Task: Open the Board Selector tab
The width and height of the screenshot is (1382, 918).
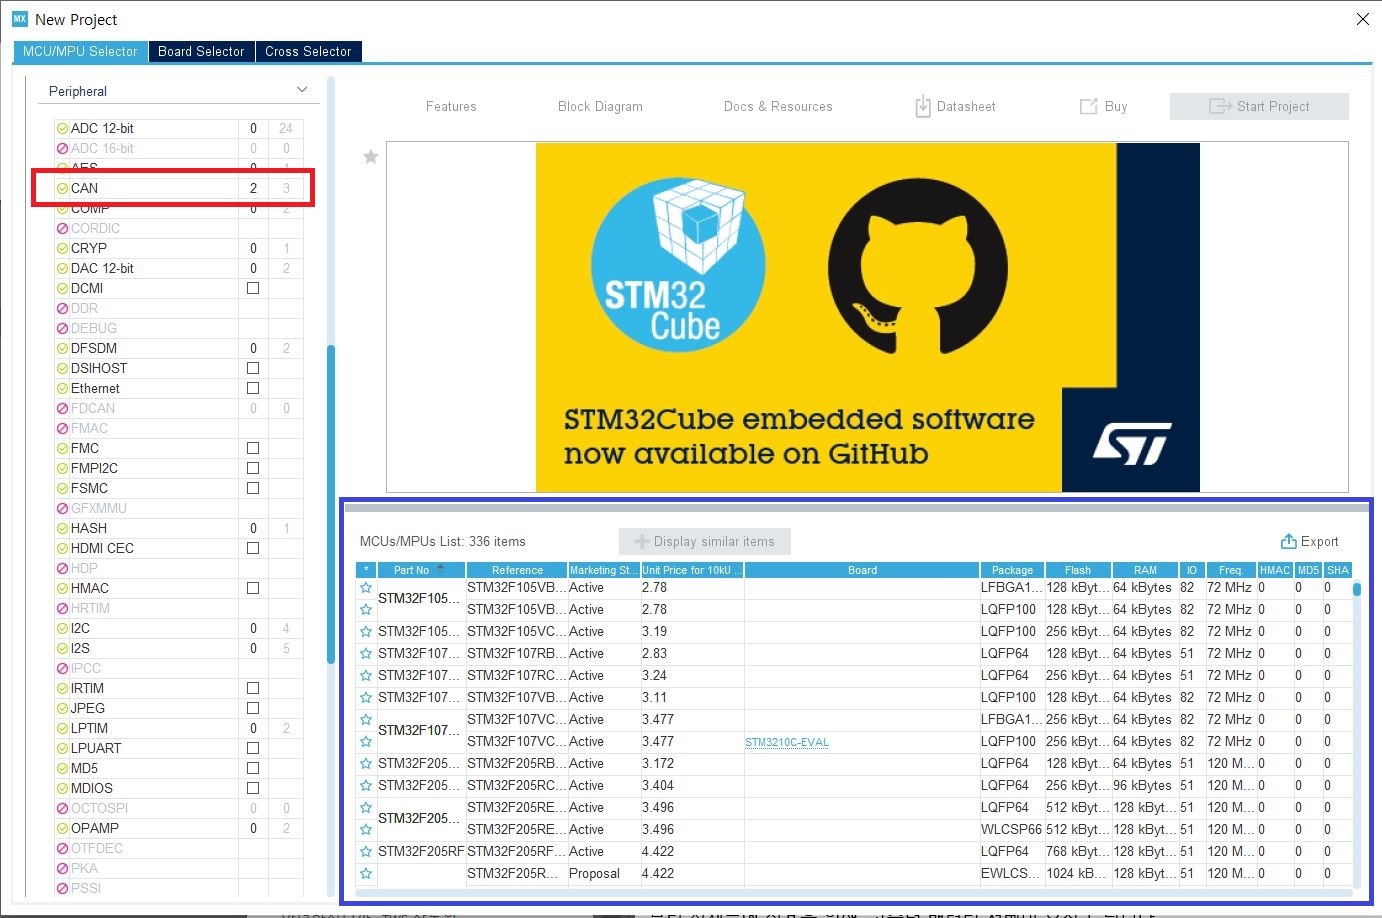Action: (201, 51)
